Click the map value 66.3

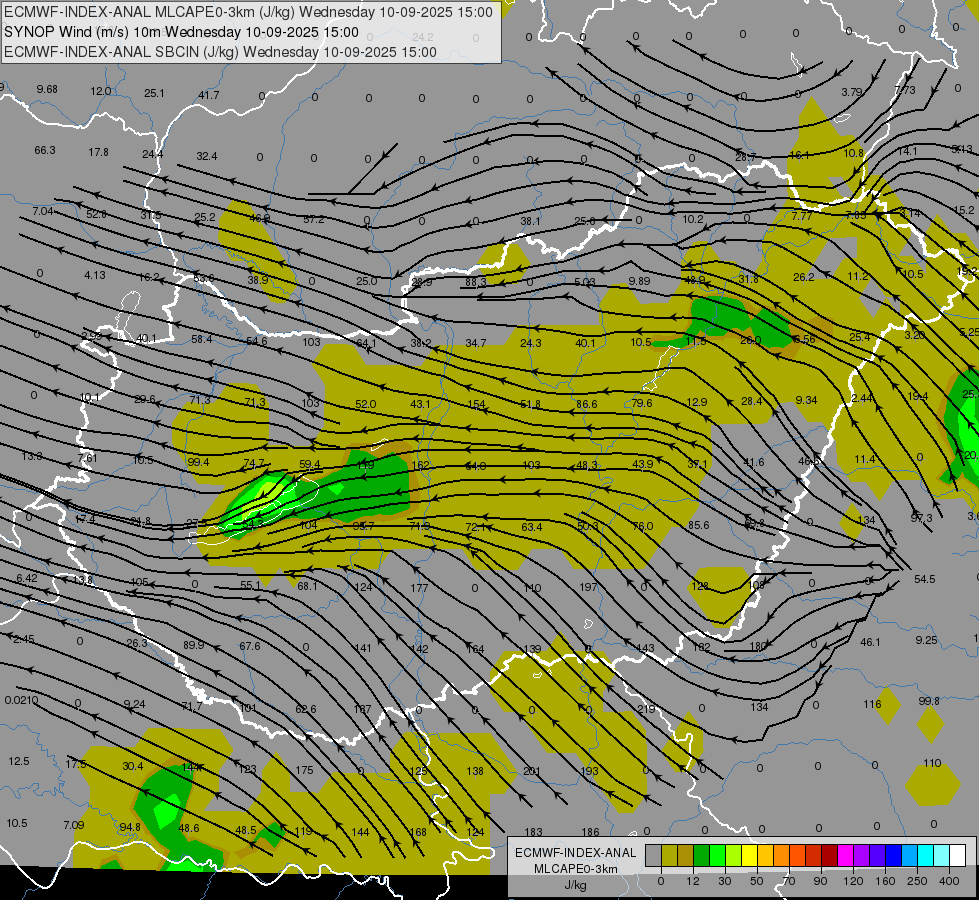(x=45, y=150)
